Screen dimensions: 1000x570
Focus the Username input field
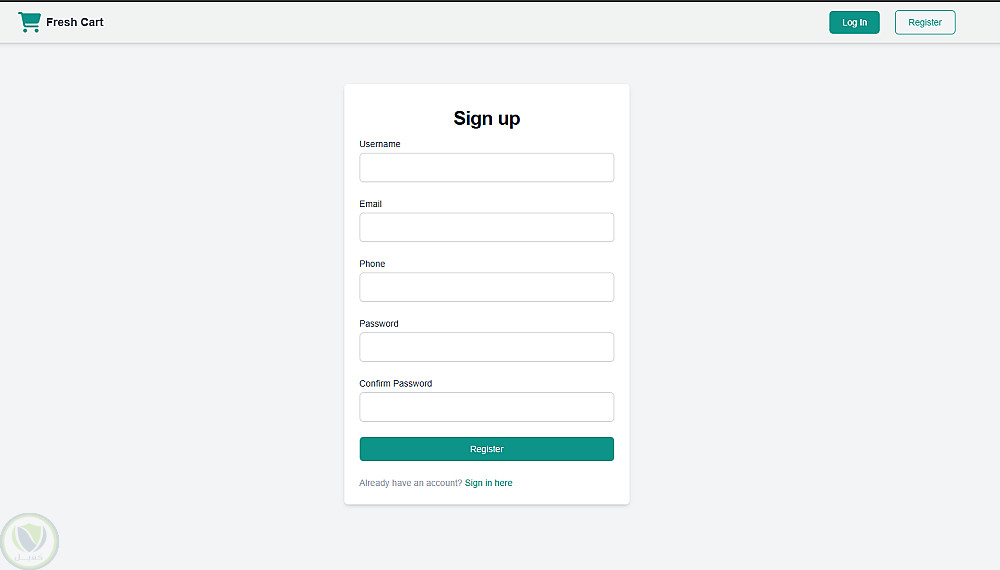tap(486, 168)
